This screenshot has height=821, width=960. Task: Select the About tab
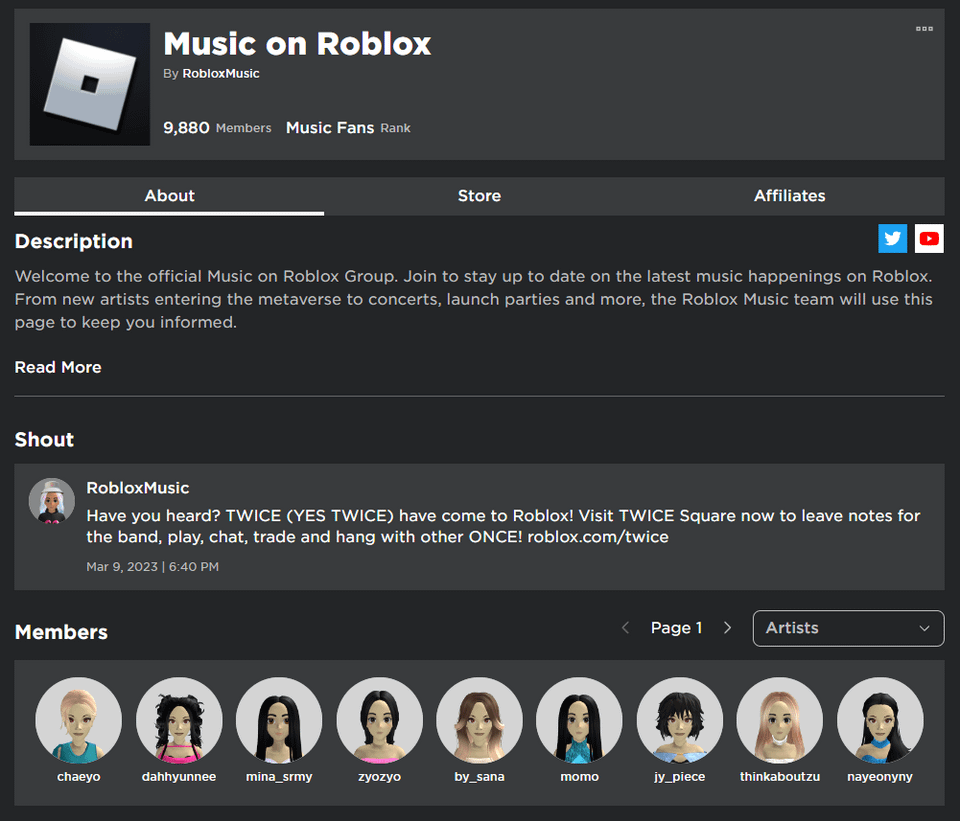[169, 196]
